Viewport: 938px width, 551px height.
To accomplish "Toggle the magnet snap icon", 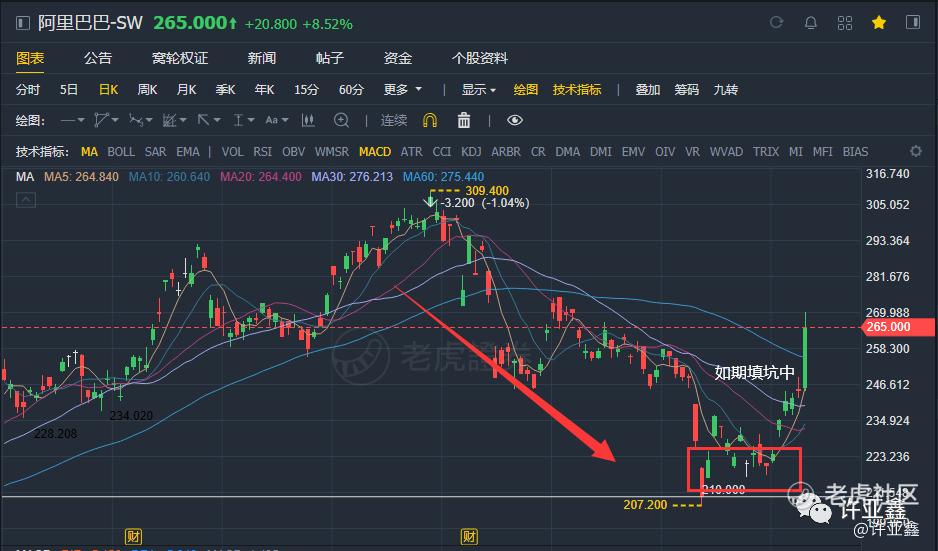I will [430, 121].
